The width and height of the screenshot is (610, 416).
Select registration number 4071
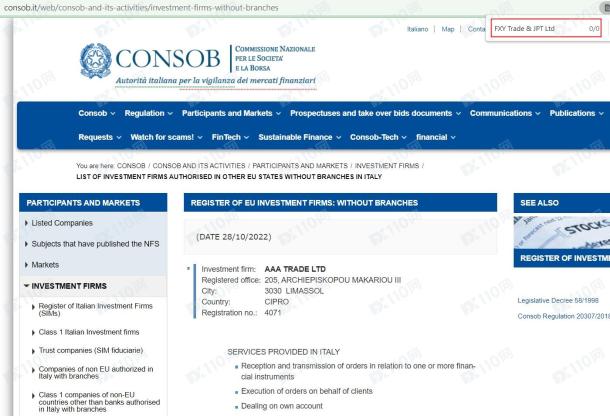273,313
